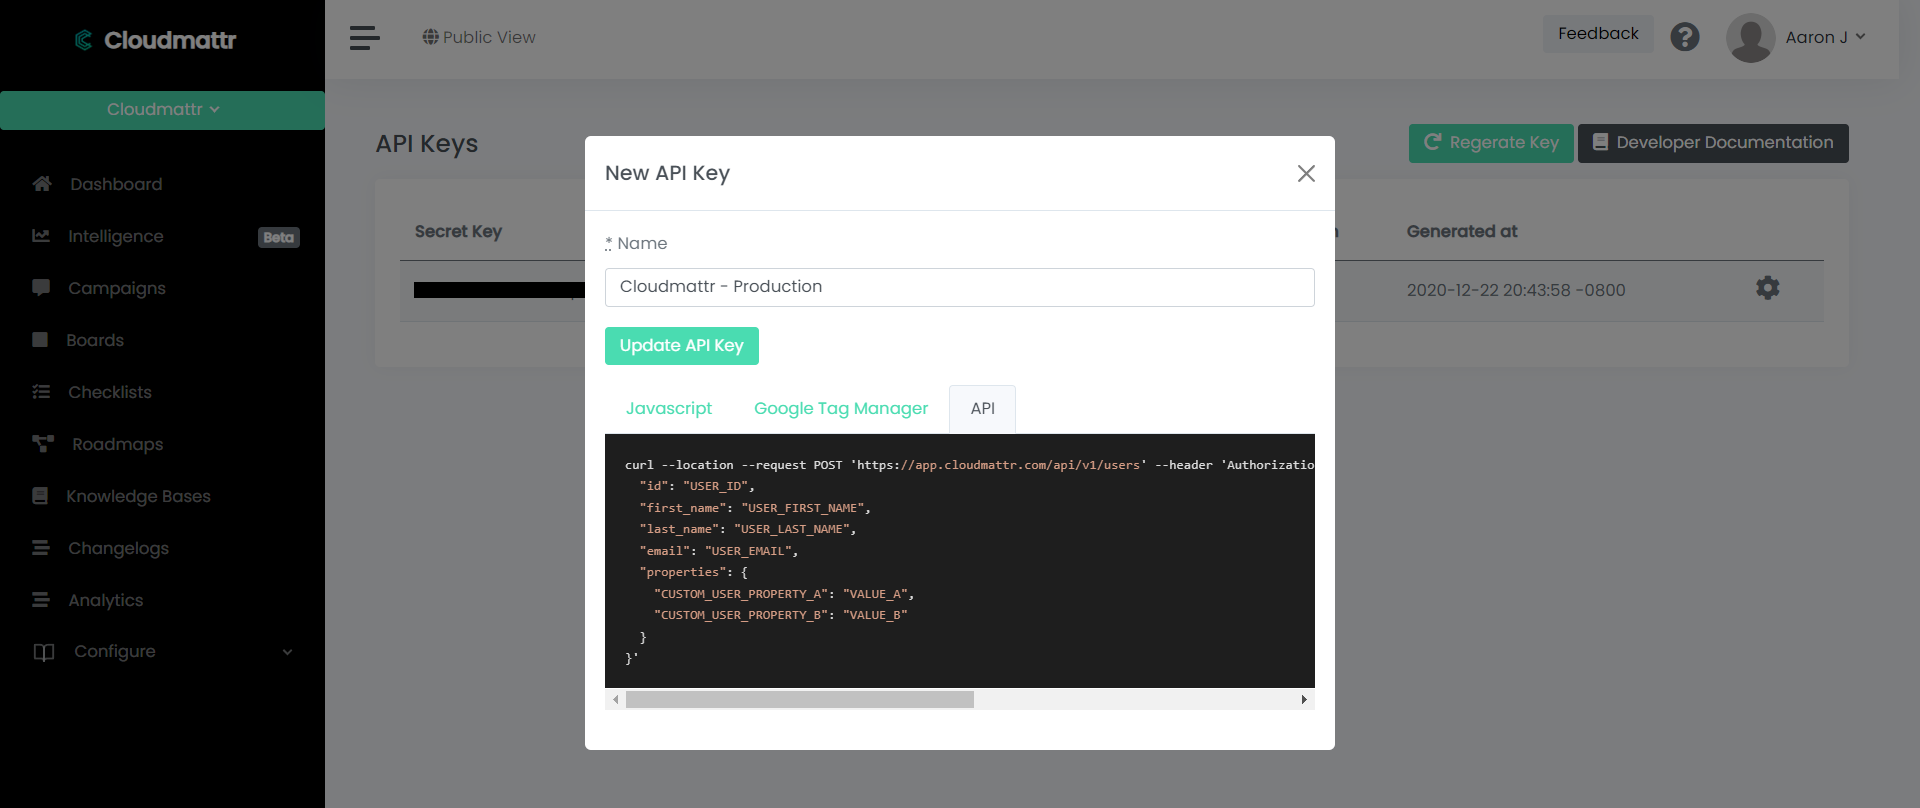The height and width of the screenshot is (808, 1920).
Task: Click the refresh icon on Regerate Key
Action: pos(1432,142)
